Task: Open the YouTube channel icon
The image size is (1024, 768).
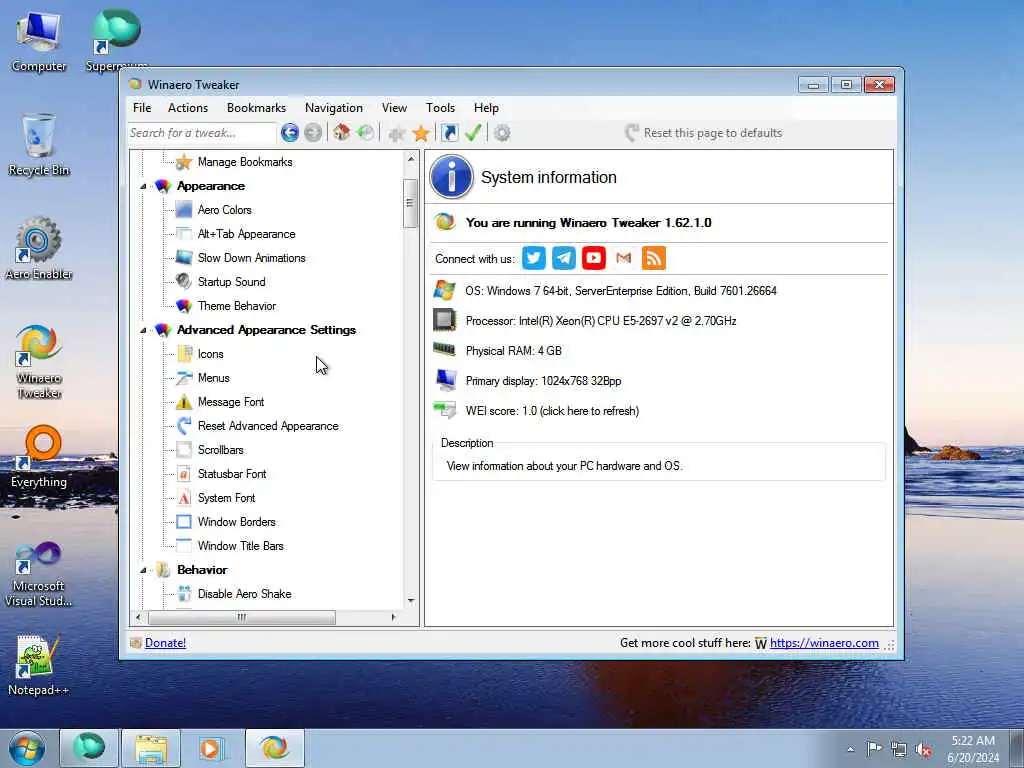Action: pos(594,258)
